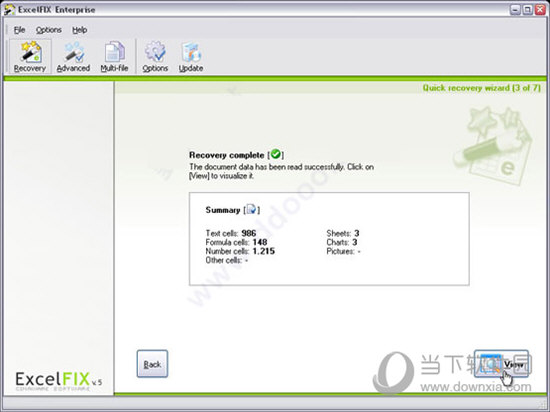Go back with the Back button
The height and width of the screenshot is (412, 550).
152,364
